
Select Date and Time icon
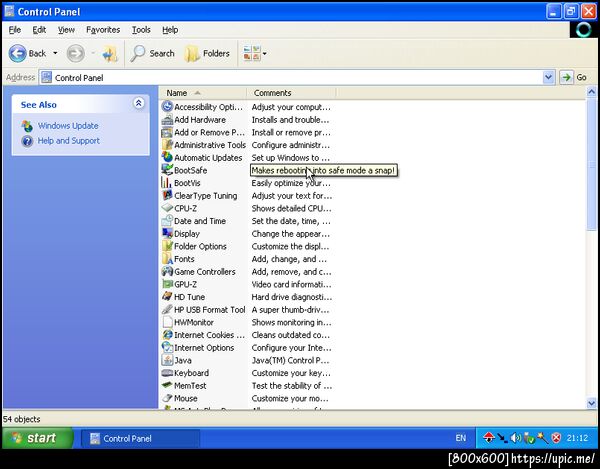(x=167, y=221)
